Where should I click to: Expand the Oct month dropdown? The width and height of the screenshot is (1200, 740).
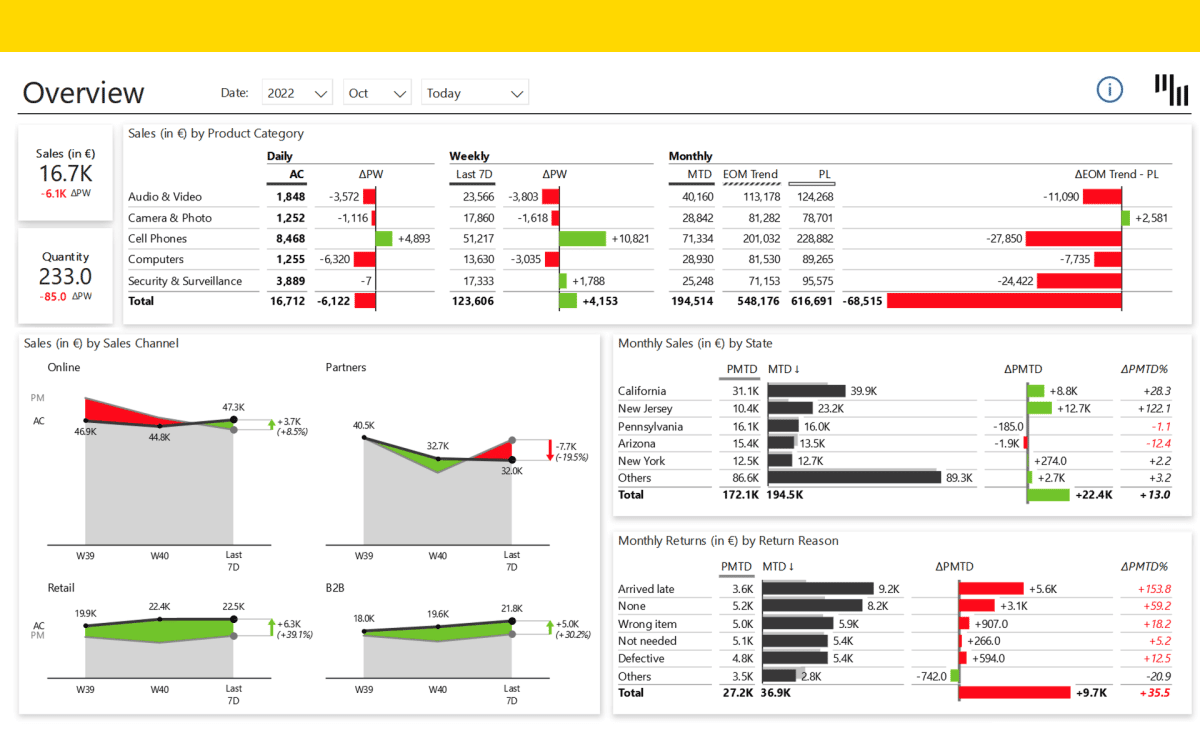pyautogui.click(x=377, y=93)
